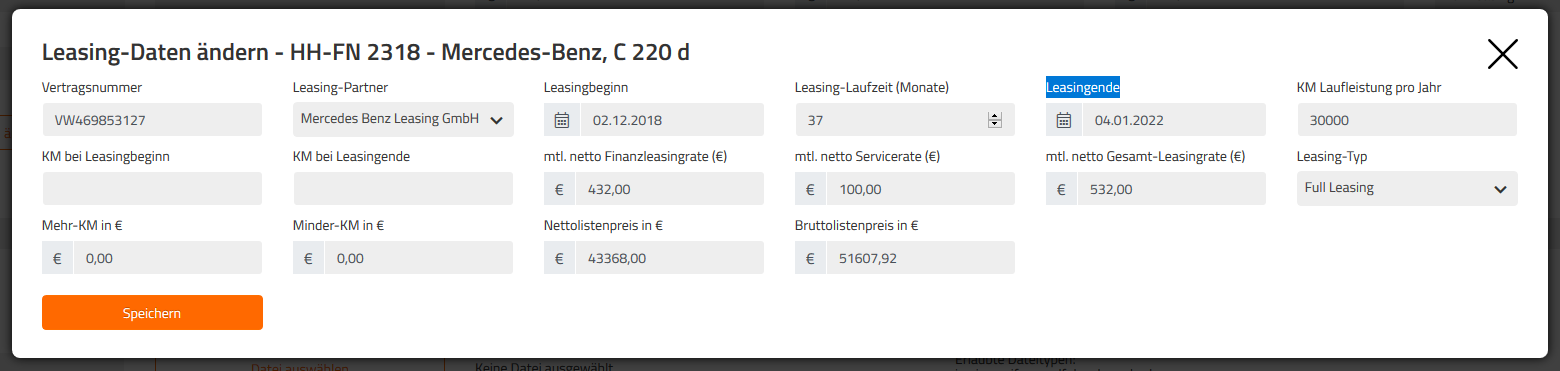This screenshot has width=1560, height=371.
Task: Click the euro icon beside Minder-KM
Action: (x=309, y=258)
